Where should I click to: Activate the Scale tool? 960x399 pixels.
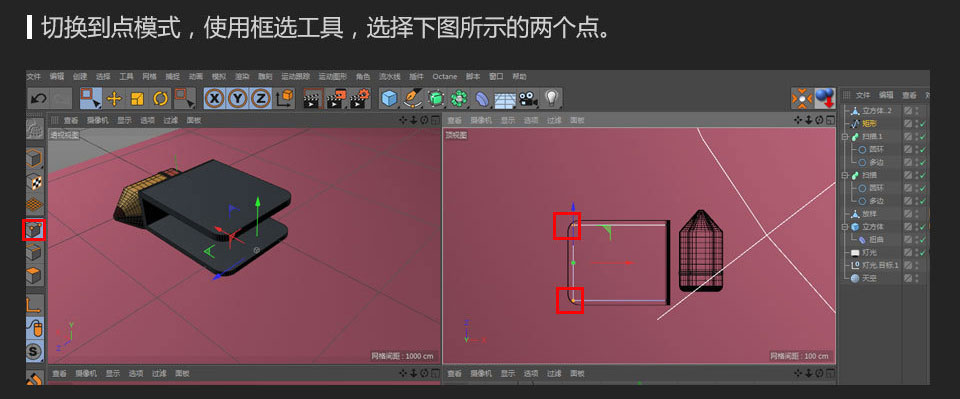tap(137, 99)
